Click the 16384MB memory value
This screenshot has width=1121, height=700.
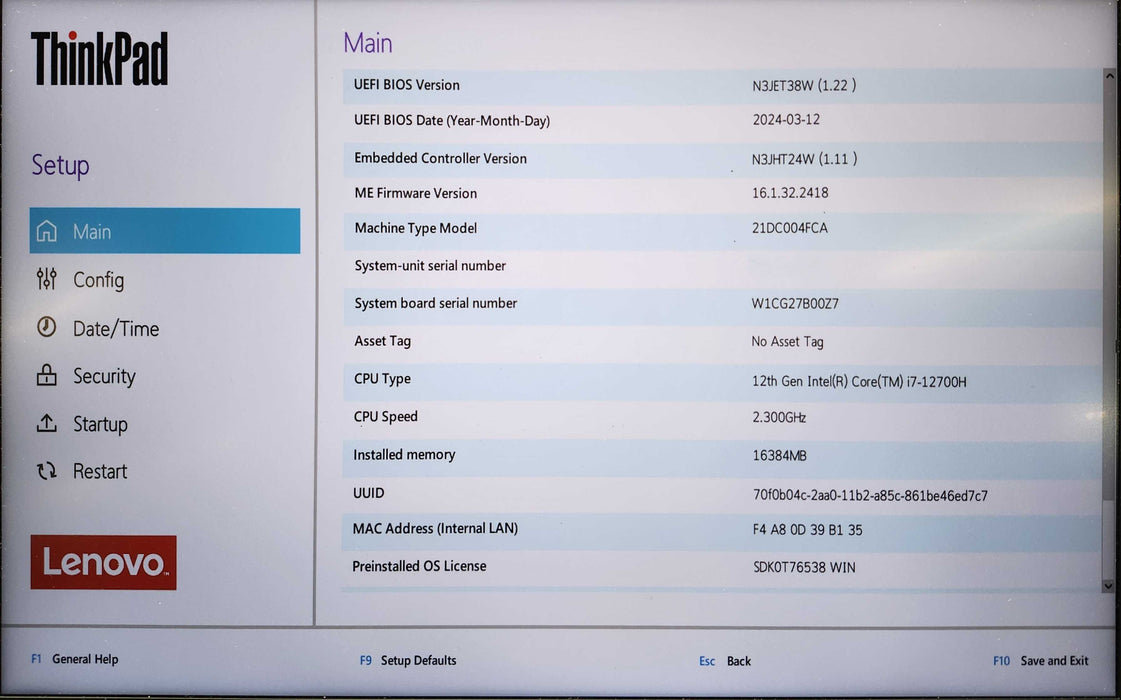click(779, 455)
